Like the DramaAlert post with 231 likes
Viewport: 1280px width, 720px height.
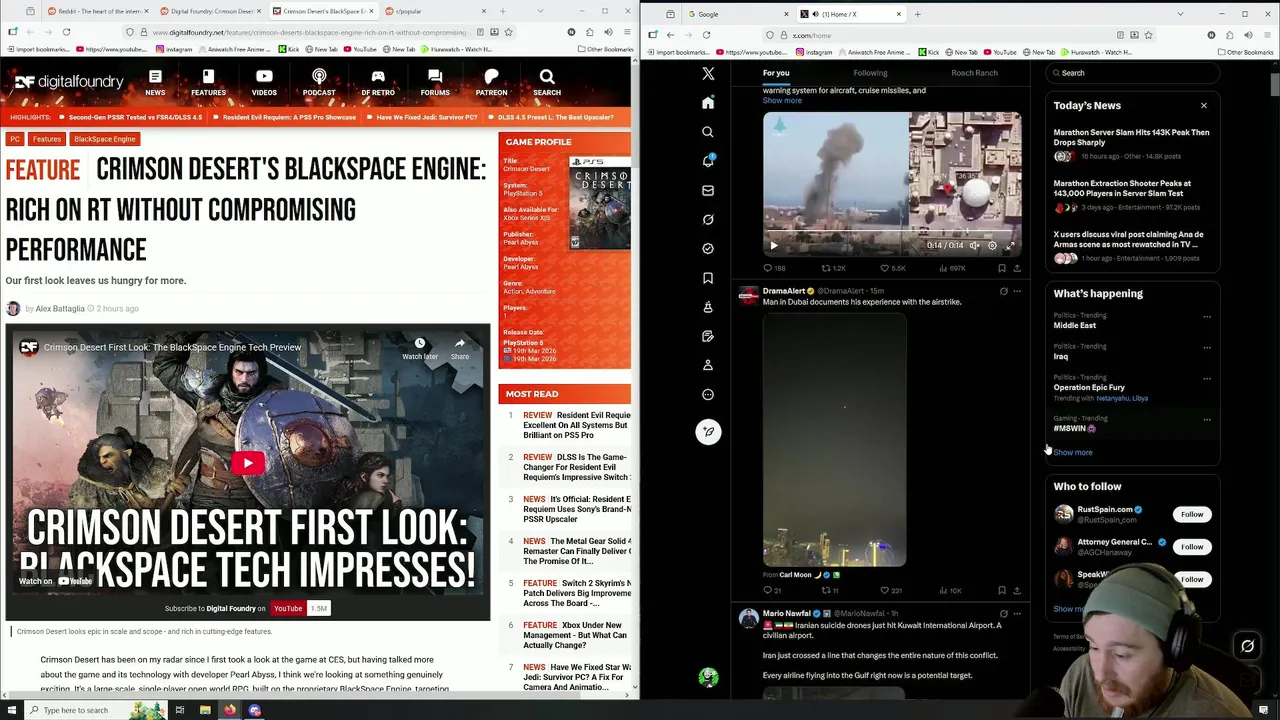[x=891, y=590]
